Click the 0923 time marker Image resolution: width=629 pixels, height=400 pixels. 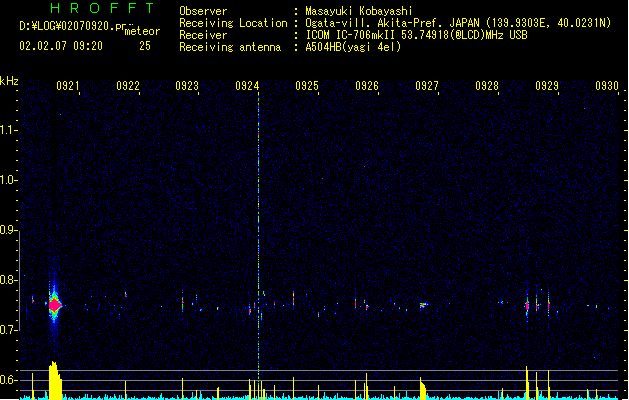(187, 85)
